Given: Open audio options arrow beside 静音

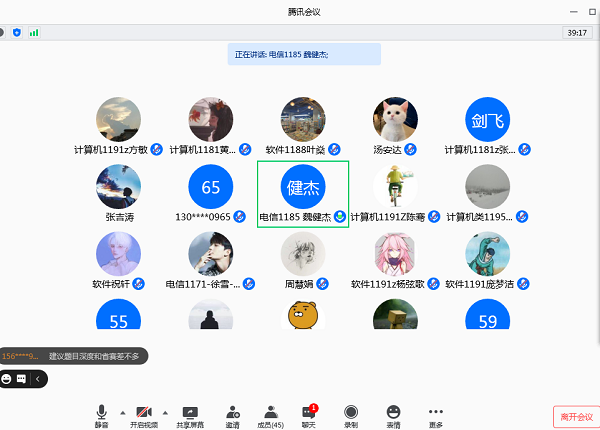Looking at the screenshot, I should click(x=123, y=413).
